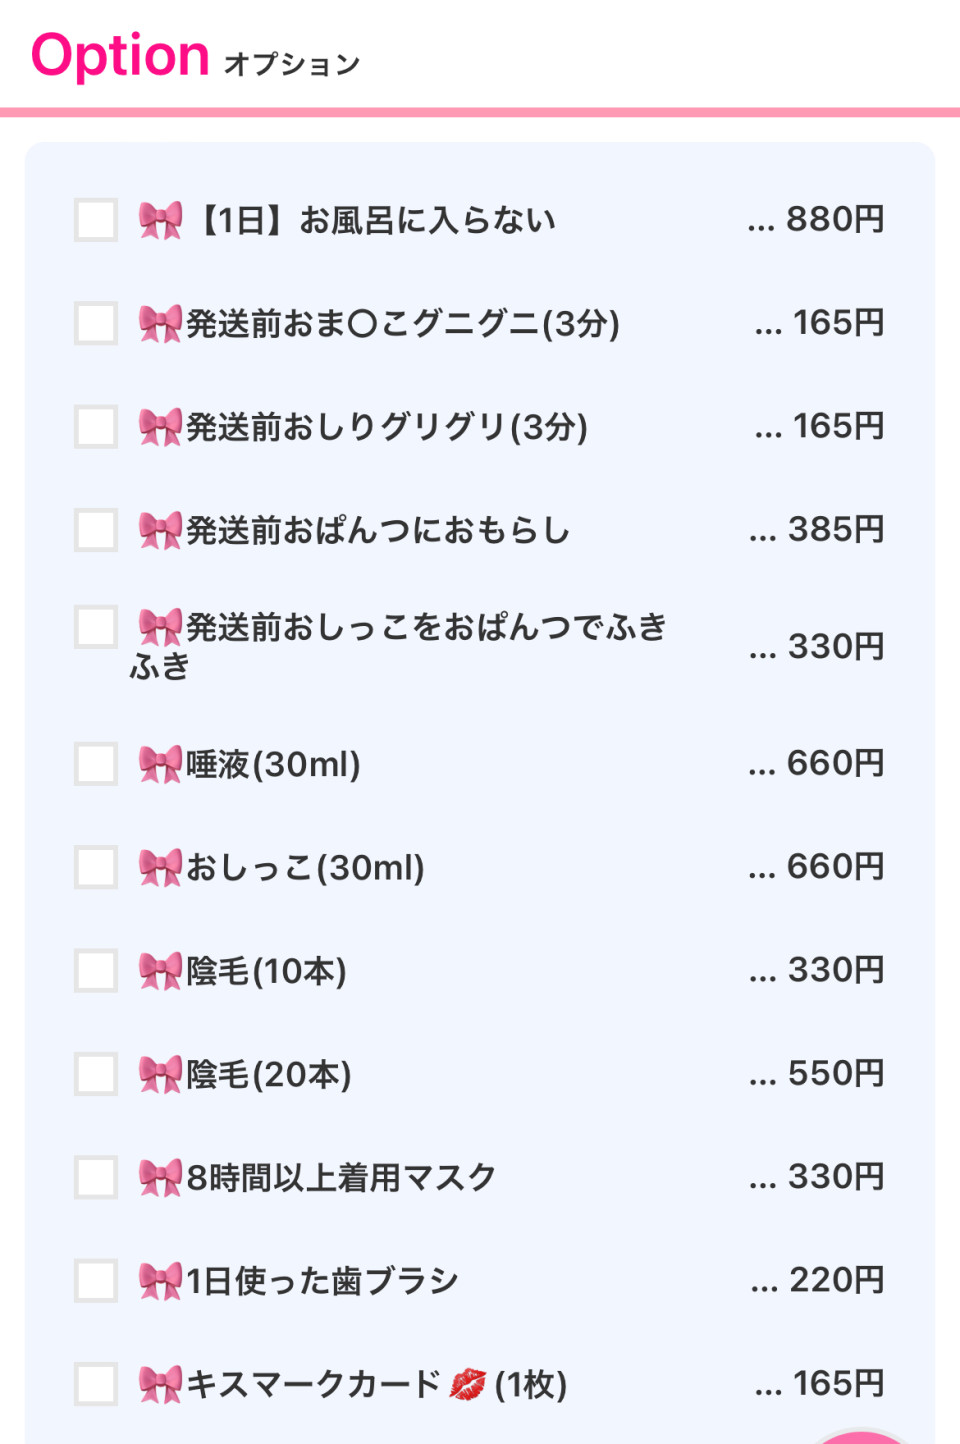The width and height of the screenshot is (960, 1444).
Task: Click the pink Option heading text
Action: point(120,56)
